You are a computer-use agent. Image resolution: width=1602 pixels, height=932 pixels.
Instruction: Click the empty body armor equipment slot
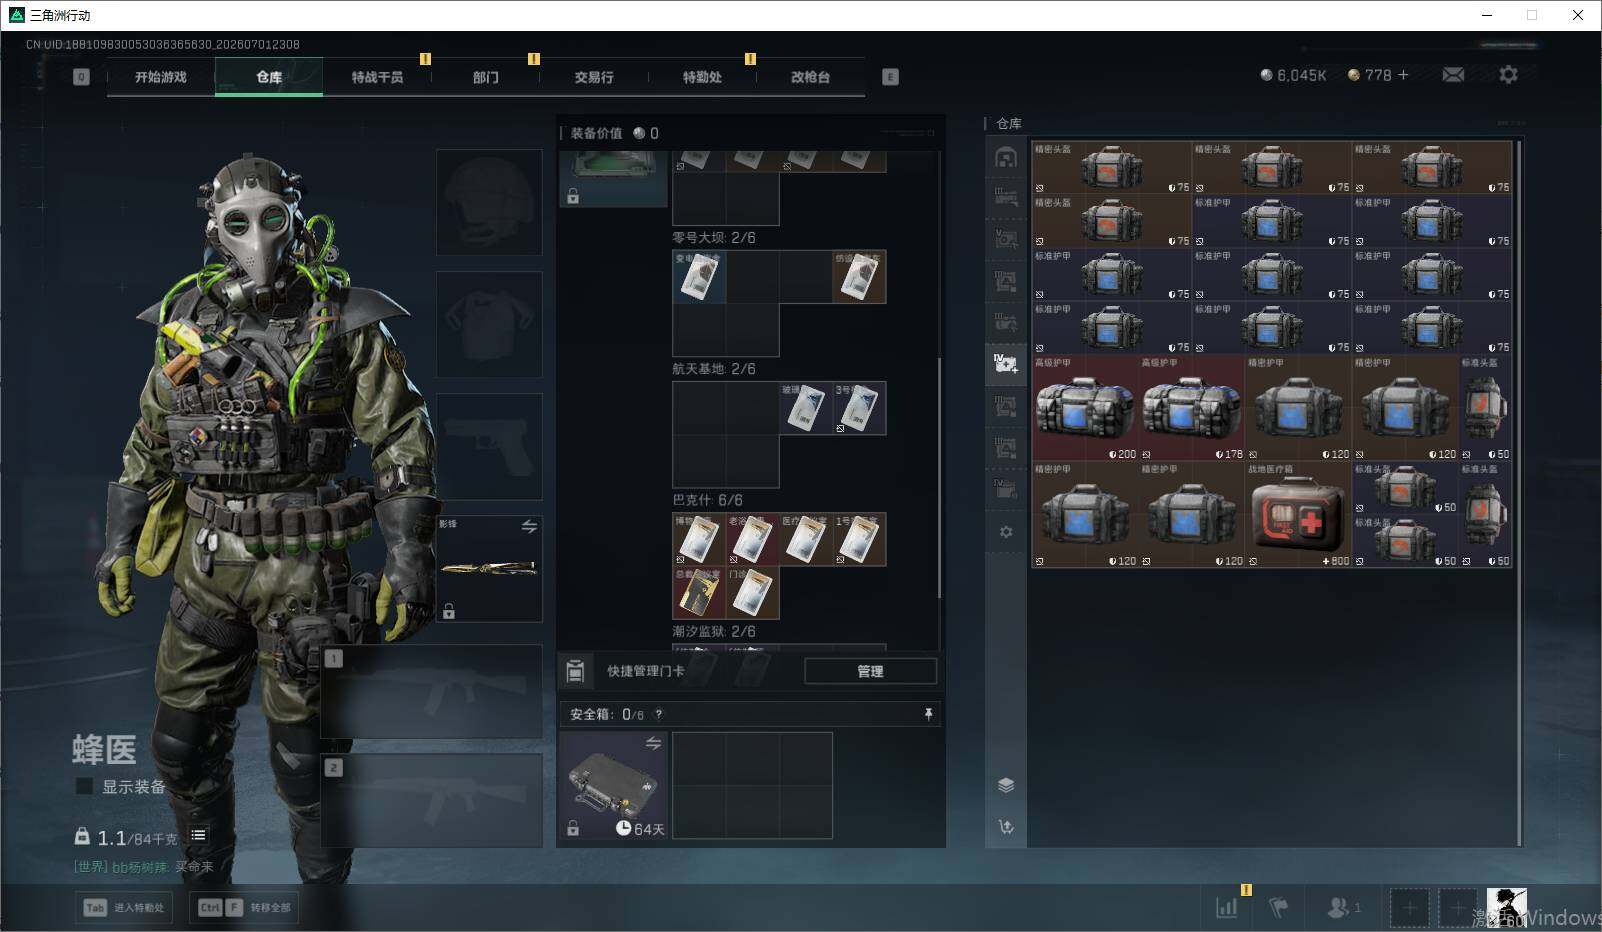tap(489, 324)
